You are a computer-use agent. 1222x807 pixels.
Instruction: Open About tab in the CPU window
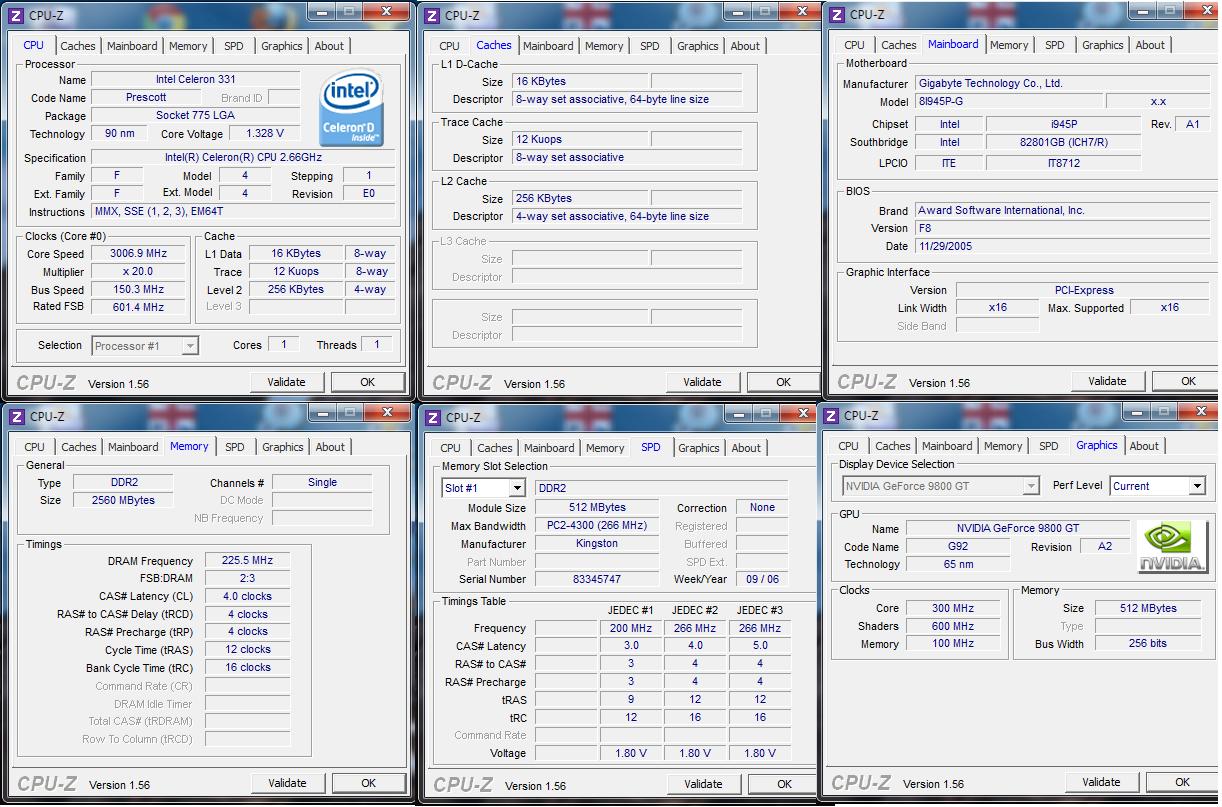pyautogui.click(x=329, y=46)
